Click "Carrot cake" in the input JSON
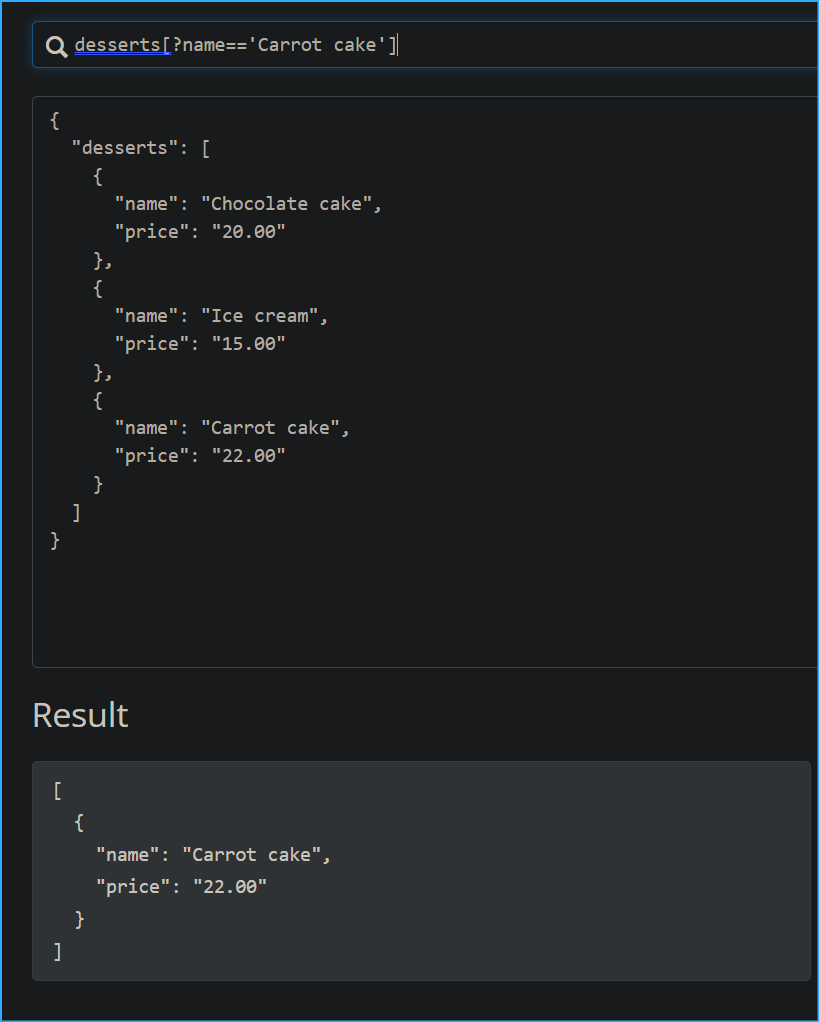The height and width of the screenshot is (1022, 819). coord(274,428)
